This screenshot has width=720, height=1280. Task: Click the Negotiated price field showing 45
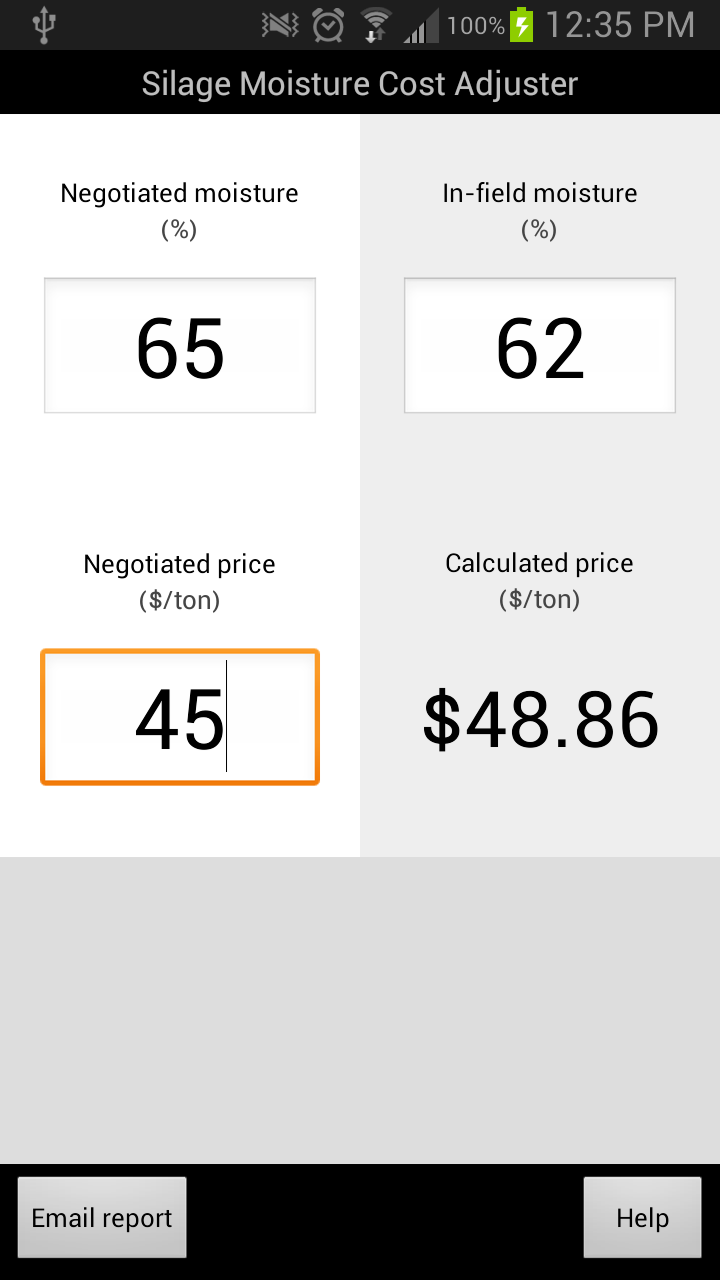pyautogui.click(x=180, y=718)
